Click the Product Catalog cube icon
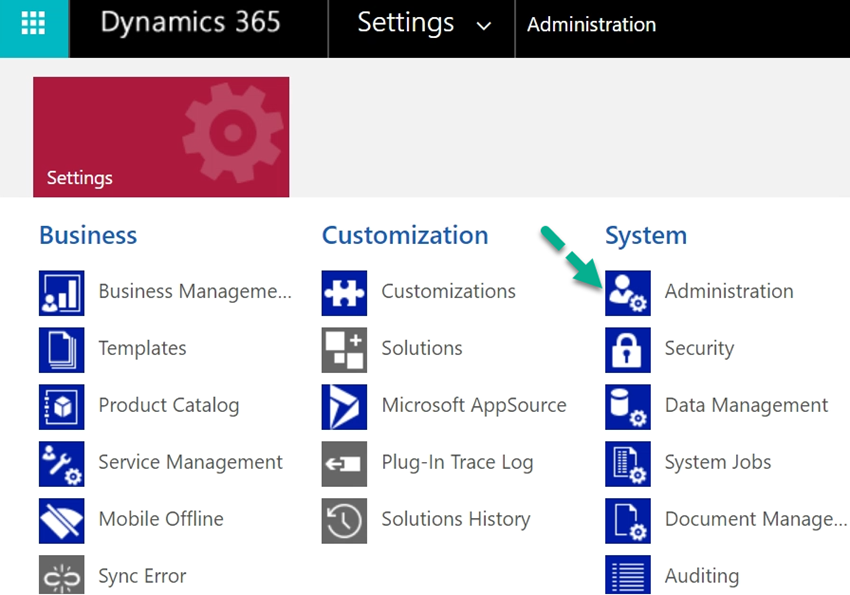 point(61,405)
